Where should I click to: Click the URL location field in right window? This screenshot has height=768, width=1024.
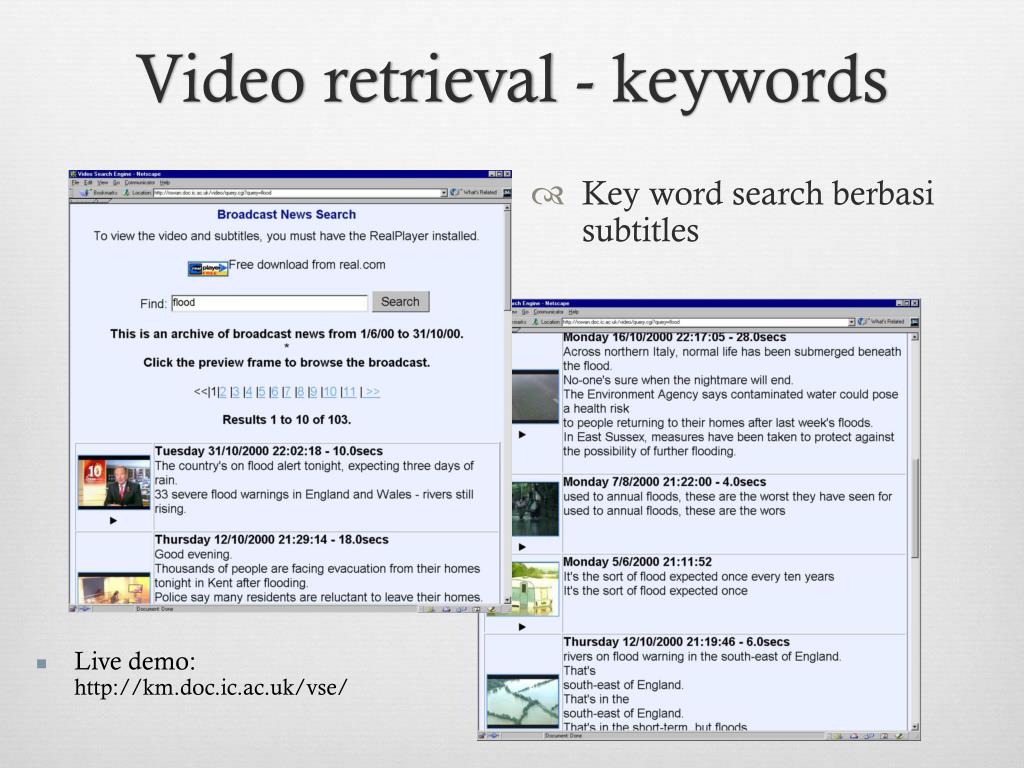pyautogui.click(x=705, y=322)
